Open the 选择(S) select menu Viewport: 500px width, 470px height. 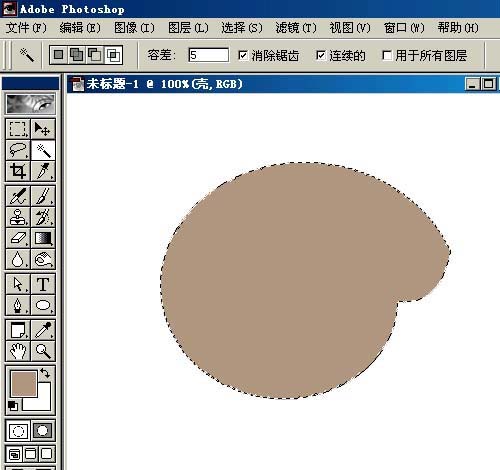242,28
